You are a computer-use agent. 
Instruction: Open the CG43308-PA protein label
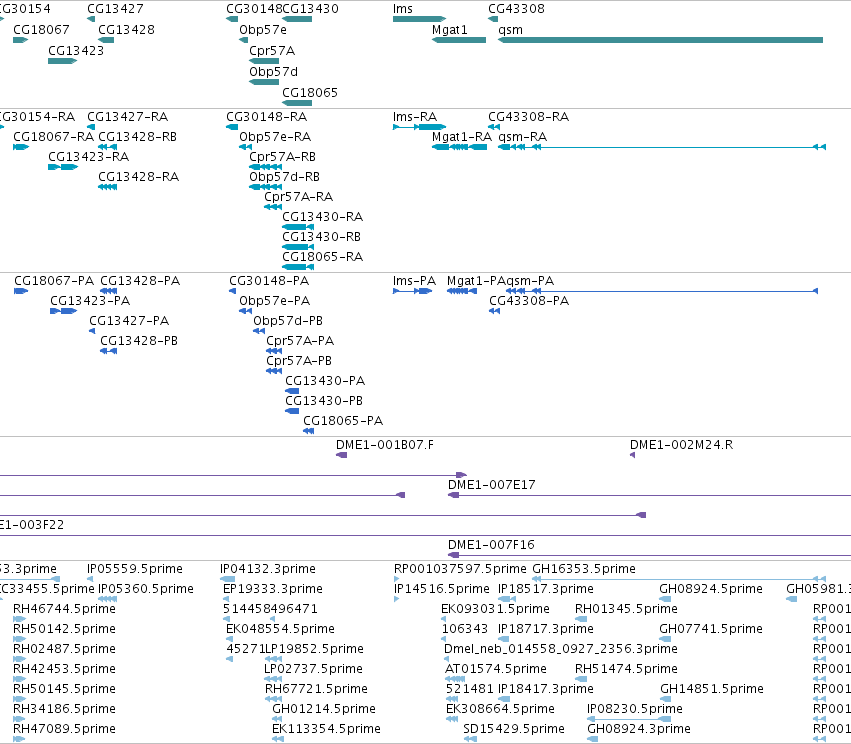[529, 301]
